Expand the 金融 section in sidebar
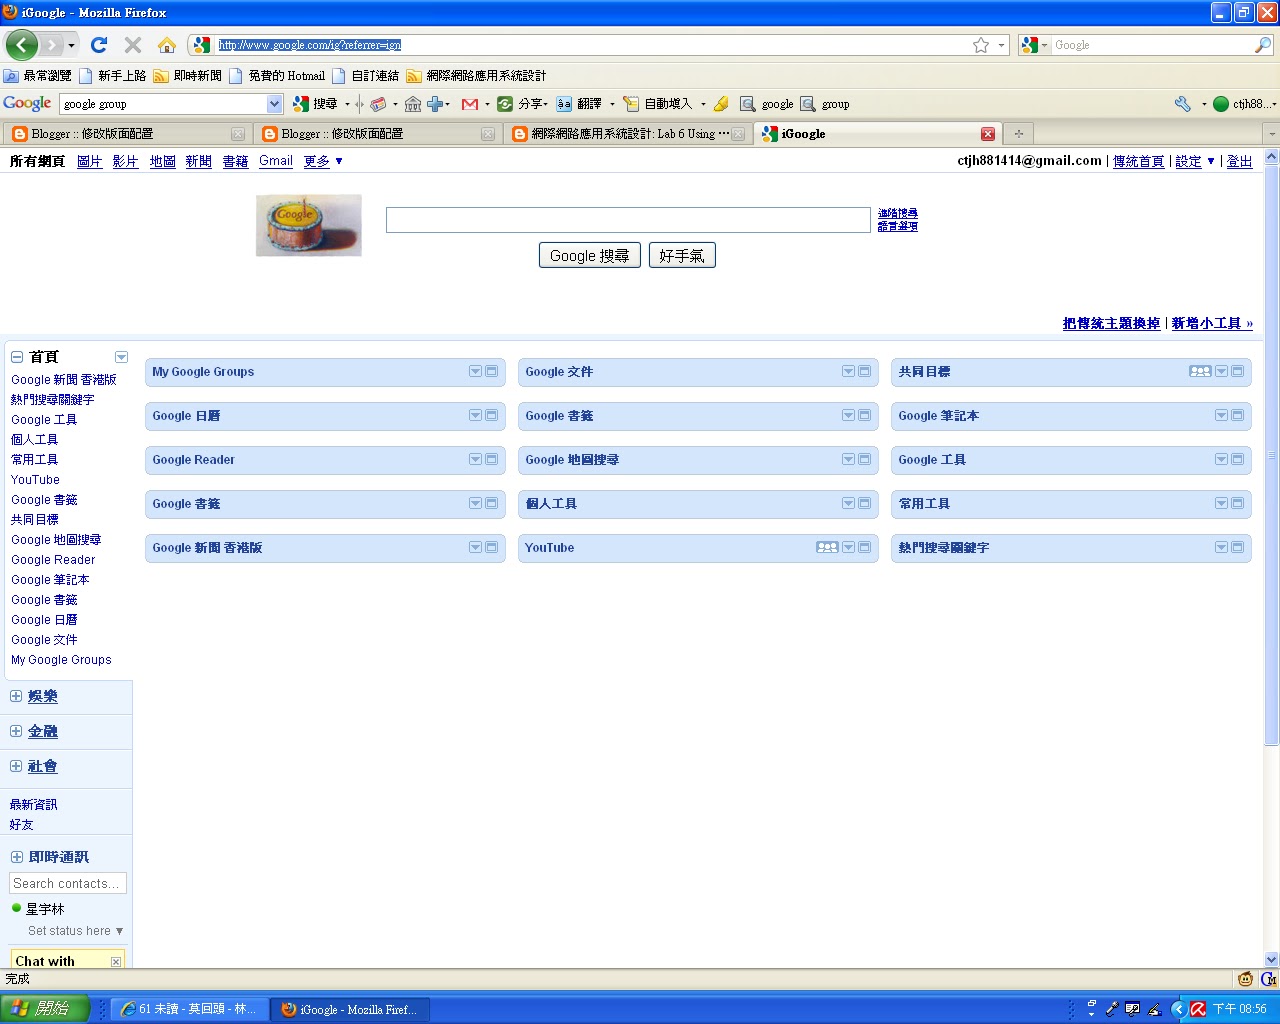 click(x=16, y=731)
